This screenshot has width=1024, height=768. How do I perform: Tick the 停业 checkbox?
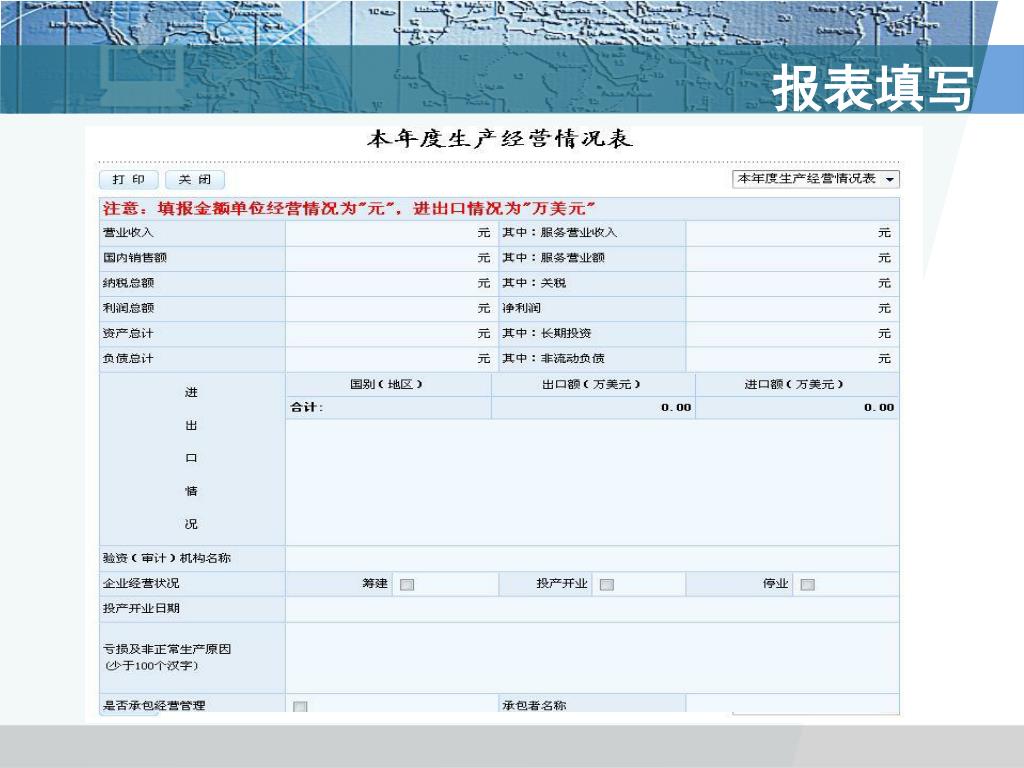(807, 584)
